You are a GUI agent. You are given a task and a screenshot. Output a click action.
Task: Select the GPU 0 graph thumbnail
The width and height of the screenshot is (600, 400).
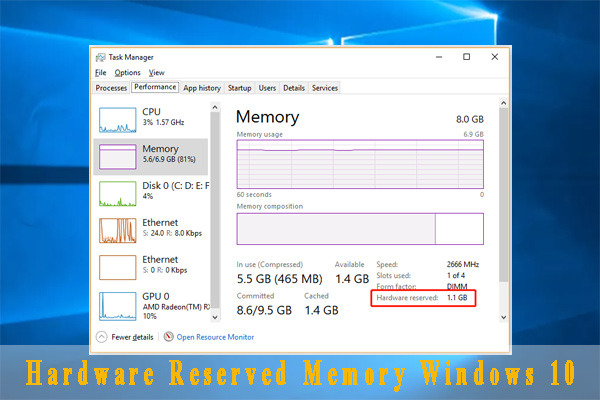tap(117, 306)
